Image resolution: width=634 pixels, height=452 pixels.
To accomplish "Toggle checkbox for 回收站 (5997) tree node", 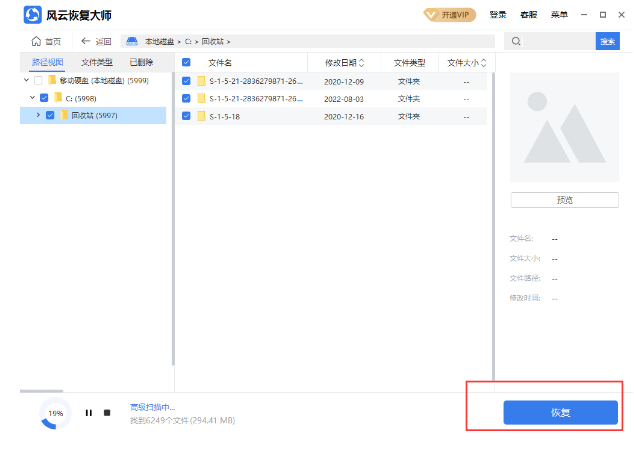I will [x=50, y=115].
